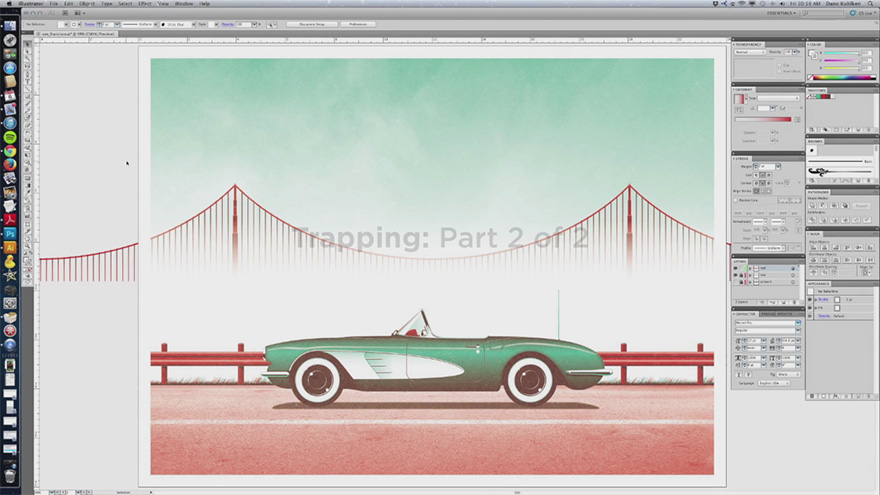Expand the top layer disclosure triangle
The image size is (880, 495).
pyautogui.click(x=750, y=268)
